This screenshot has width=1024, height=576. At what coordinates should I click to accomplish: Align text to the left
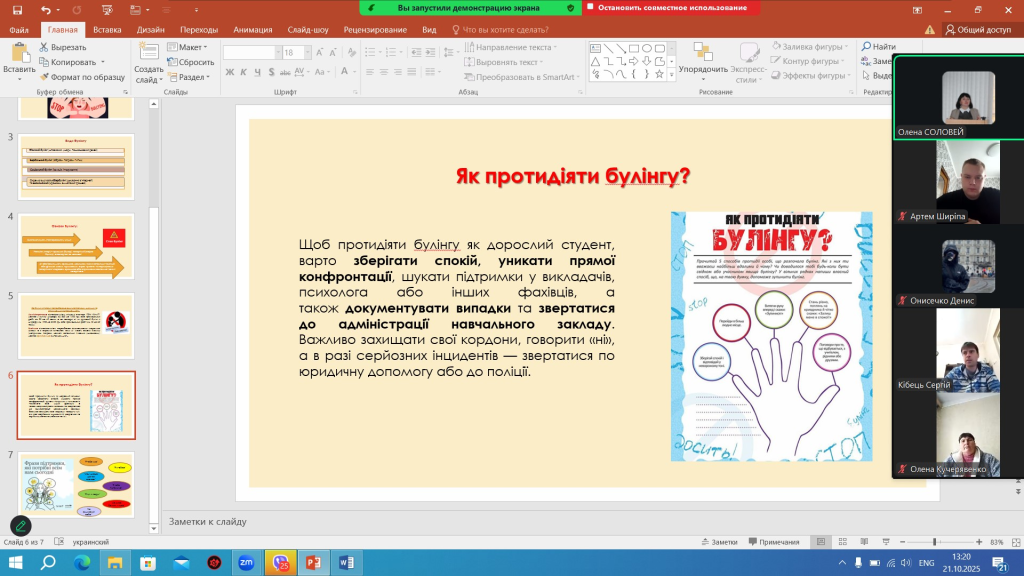[x=370, y=72]
